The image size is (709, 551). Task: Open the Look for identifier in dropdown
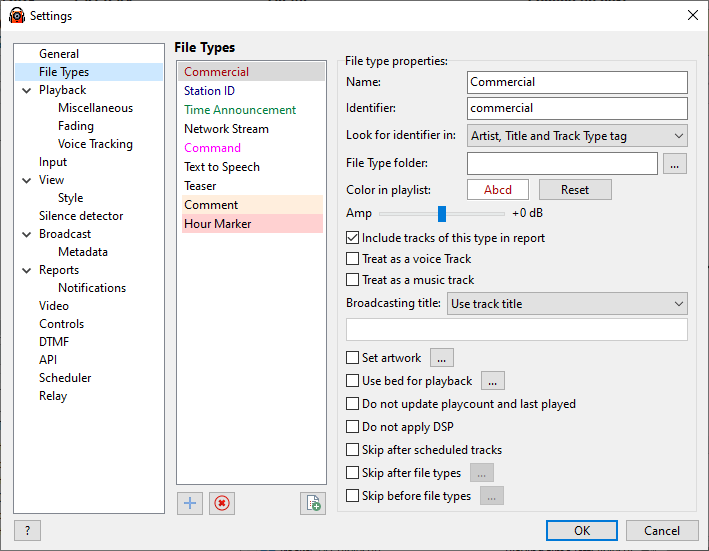coord(577,136)
